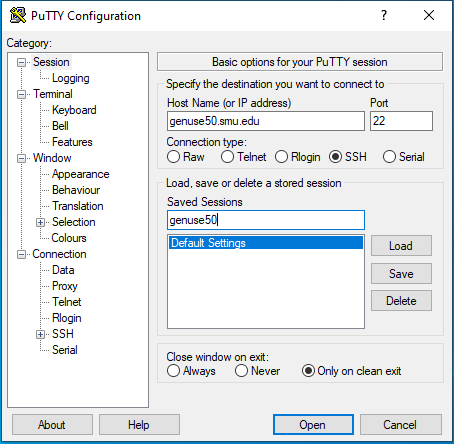454x444 pixels.
Task: Open the Logging category
Action: (x=71, y=78)
